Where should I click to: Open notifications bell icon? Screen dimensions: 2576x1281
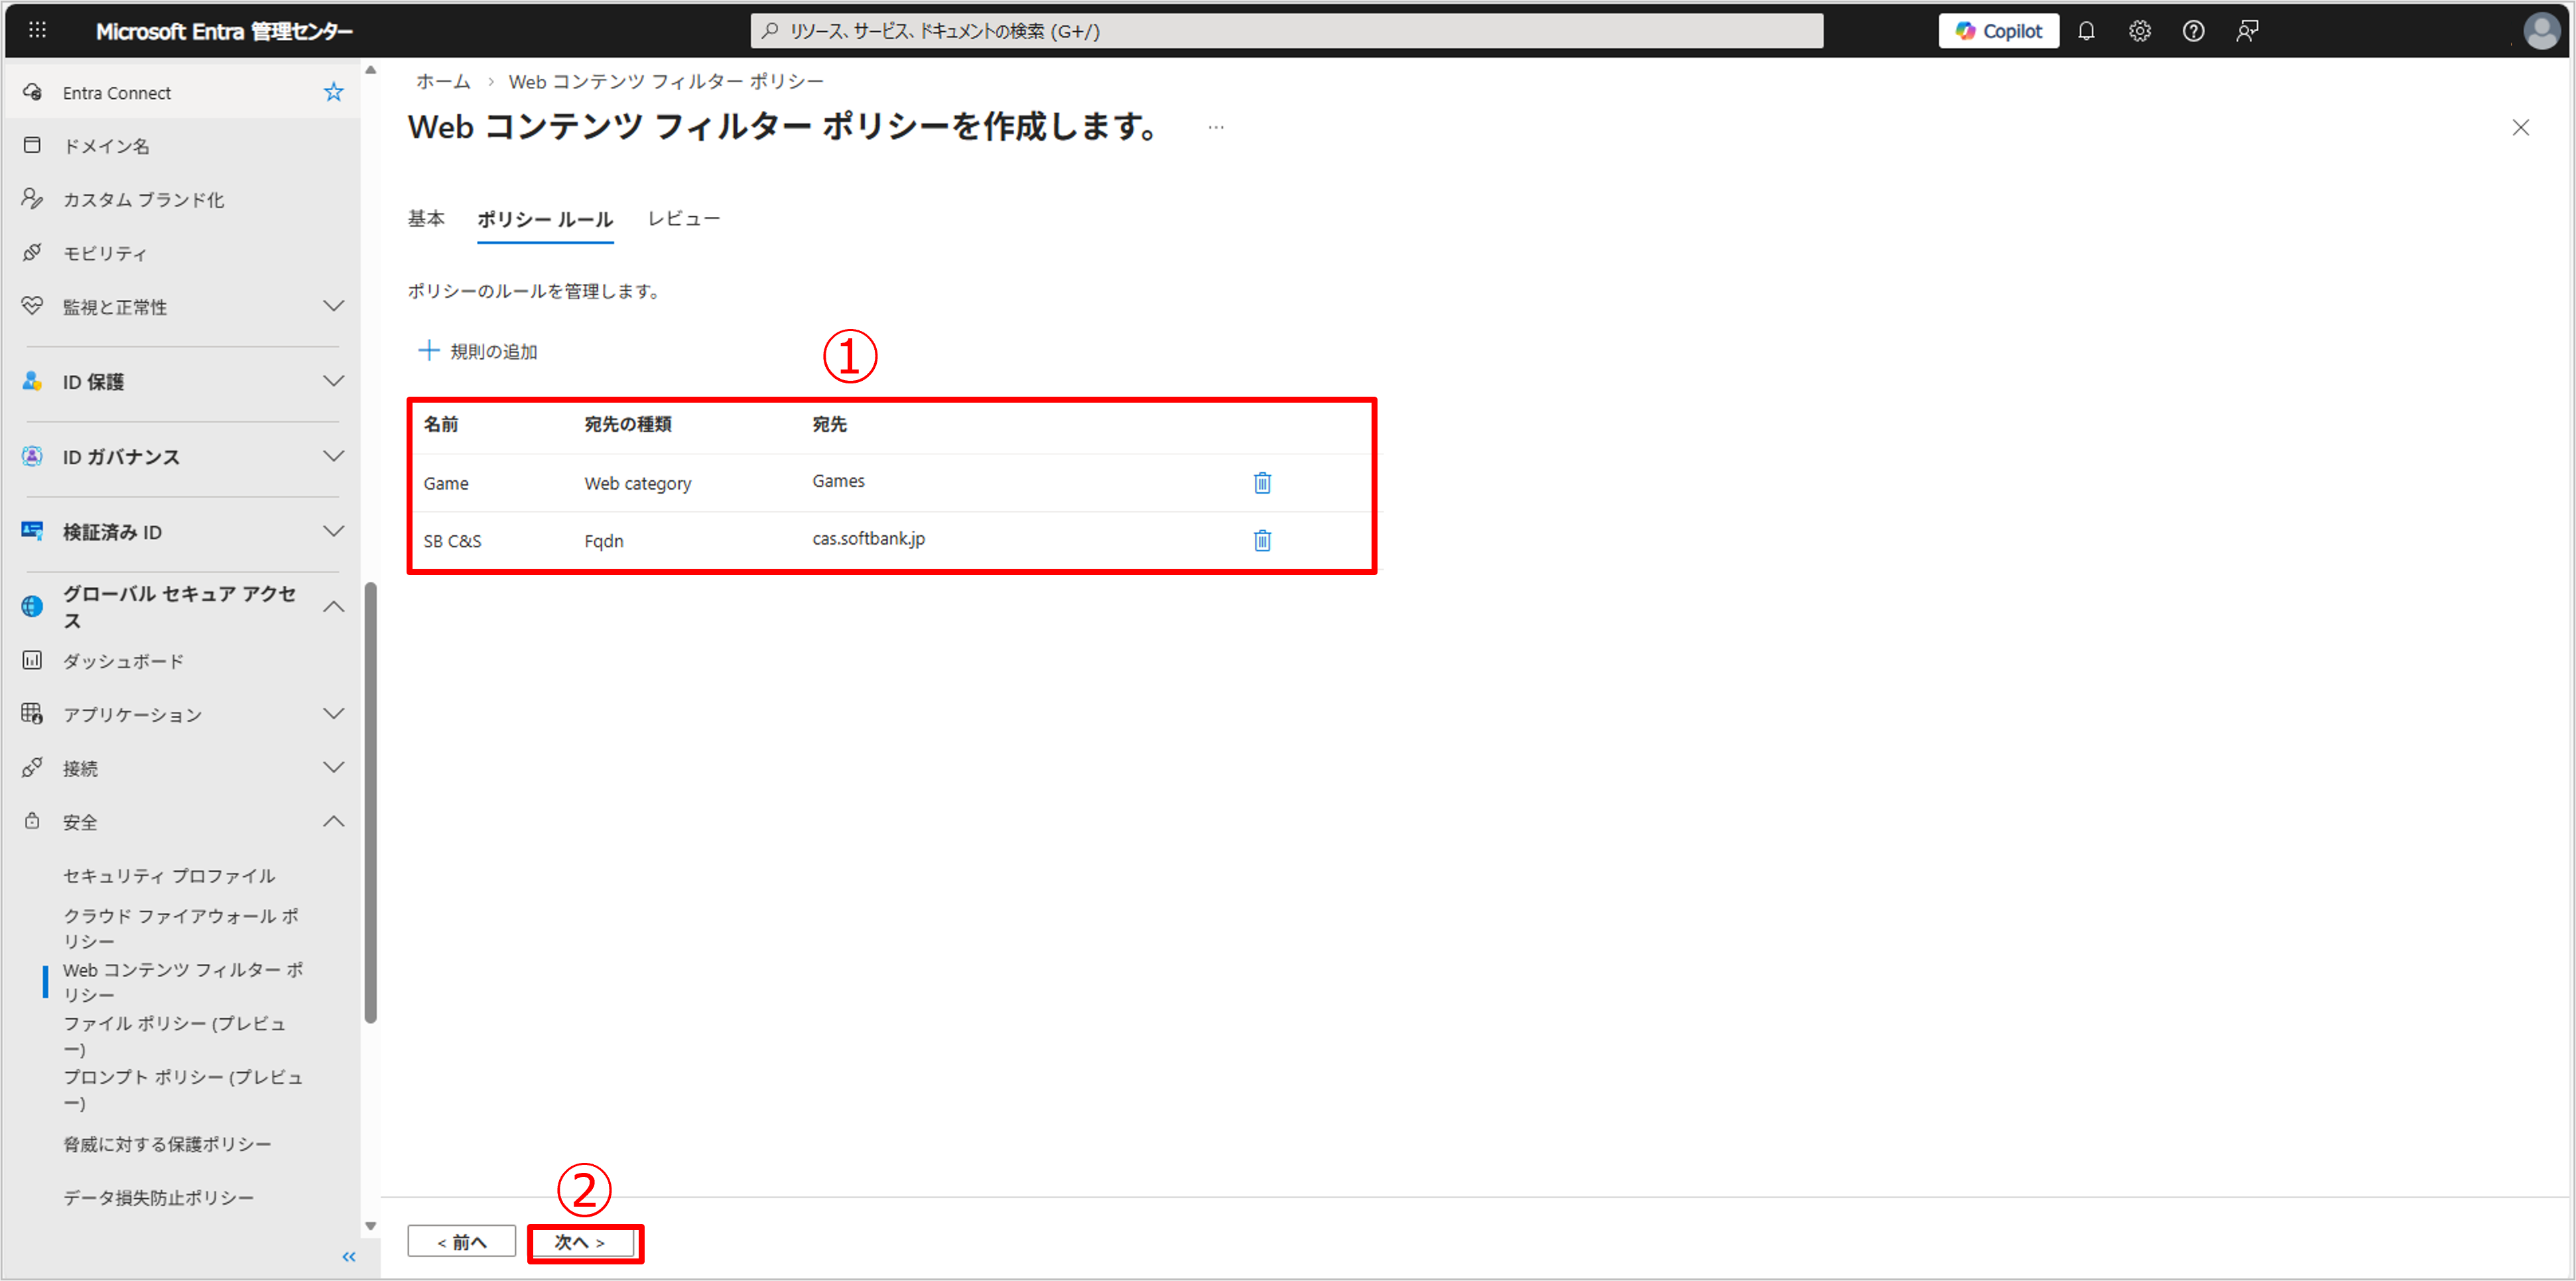pyautogui.click(x=2086, y=31)
